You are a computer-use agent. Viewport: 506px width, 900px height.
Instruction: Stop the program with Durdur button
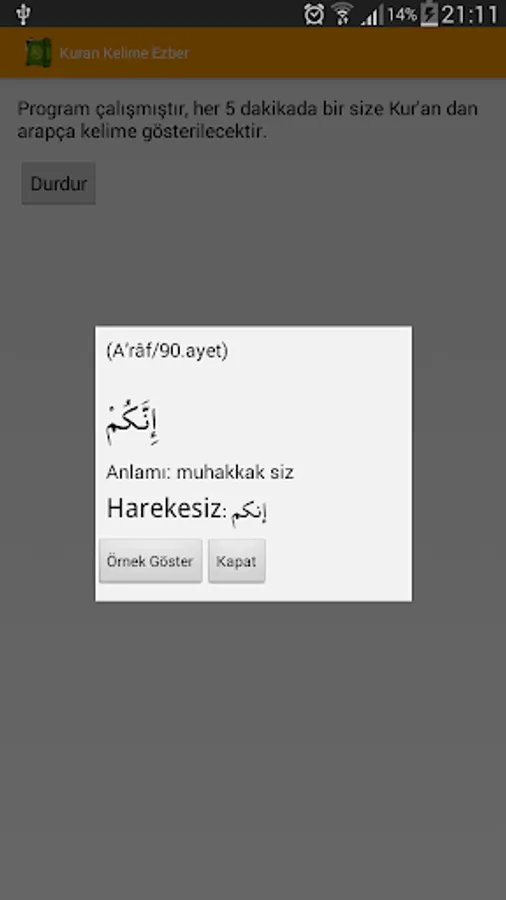tap(59, 184)
